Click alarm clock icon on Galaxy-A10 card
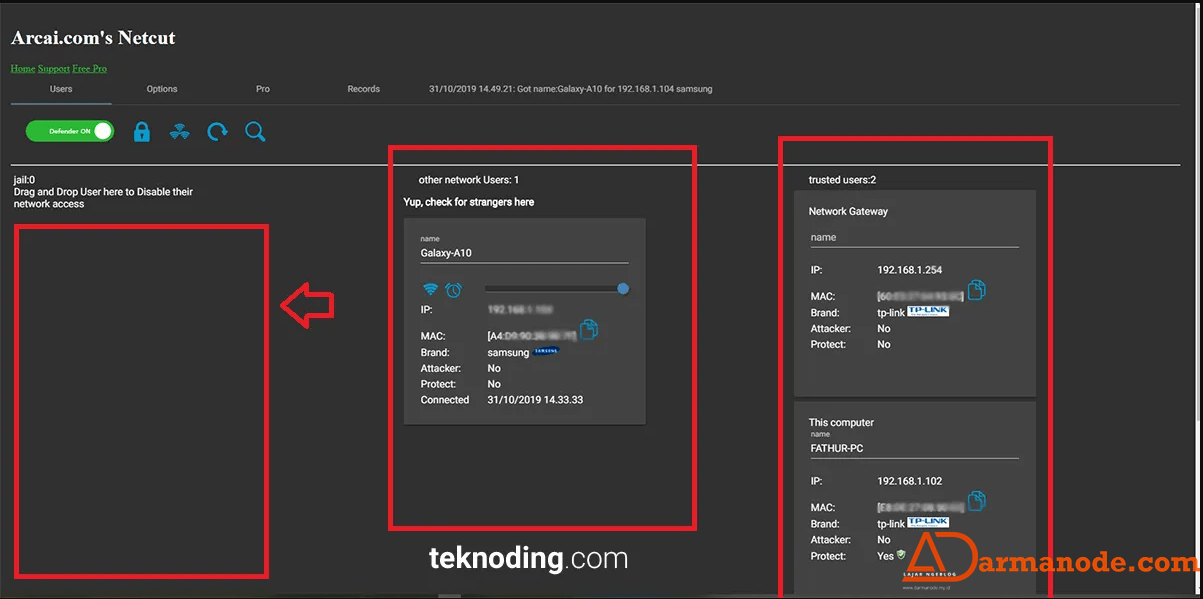 pos(453,289)
